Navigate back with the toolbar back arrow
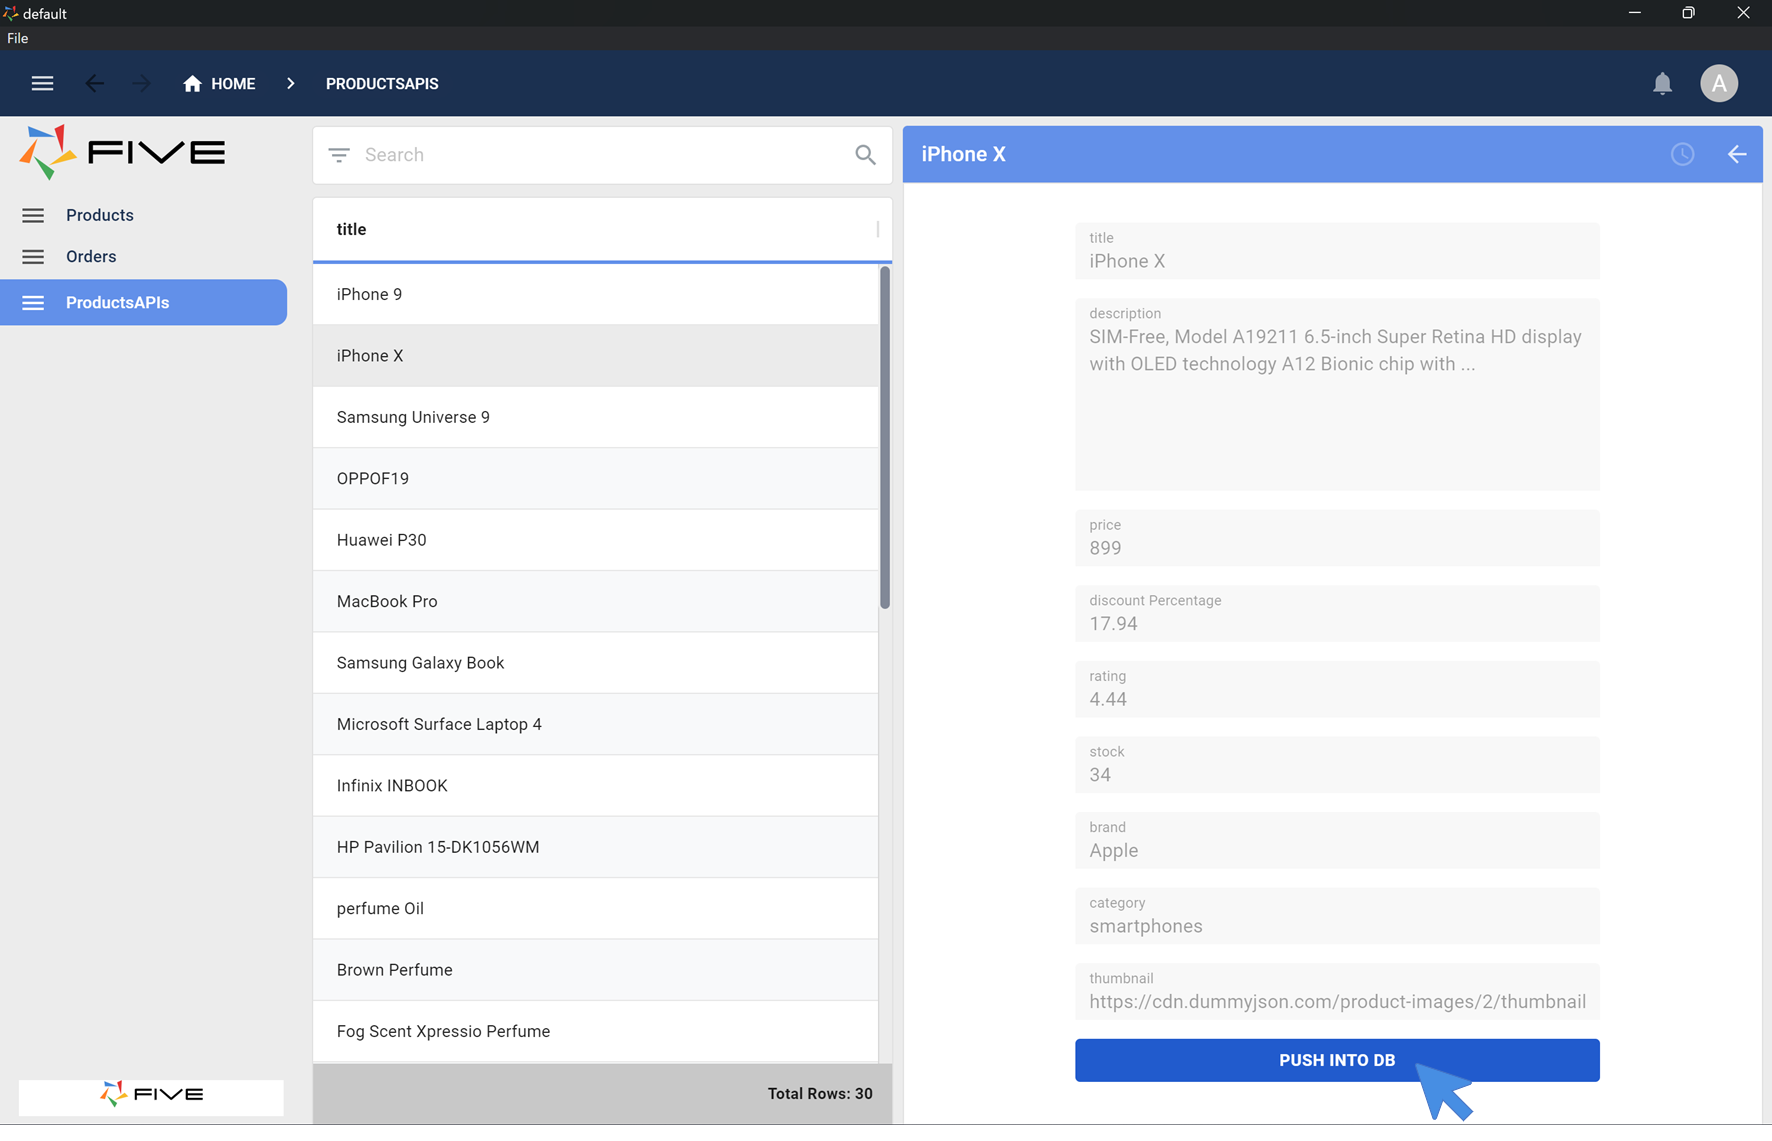1772x1141 pixels. click(x=95, y=83)
